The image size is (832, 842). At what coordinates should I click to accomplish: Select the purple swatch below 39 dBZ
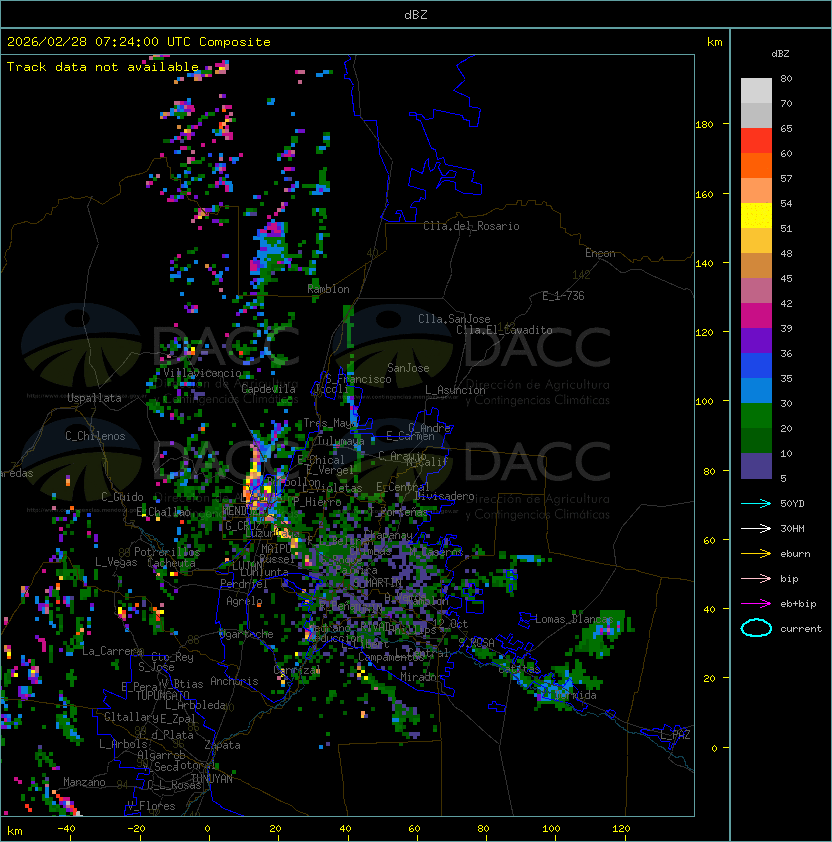click(x=756, y=340)
